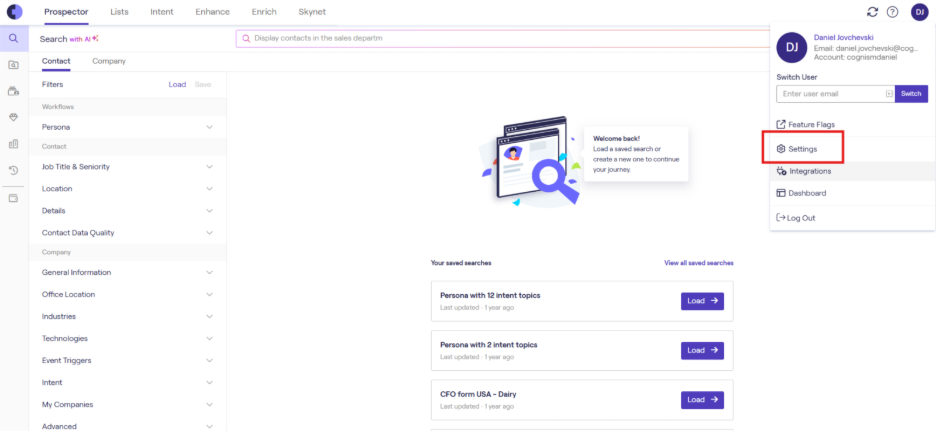
Task: Expand the Industries filter
Action: (210, 316)
